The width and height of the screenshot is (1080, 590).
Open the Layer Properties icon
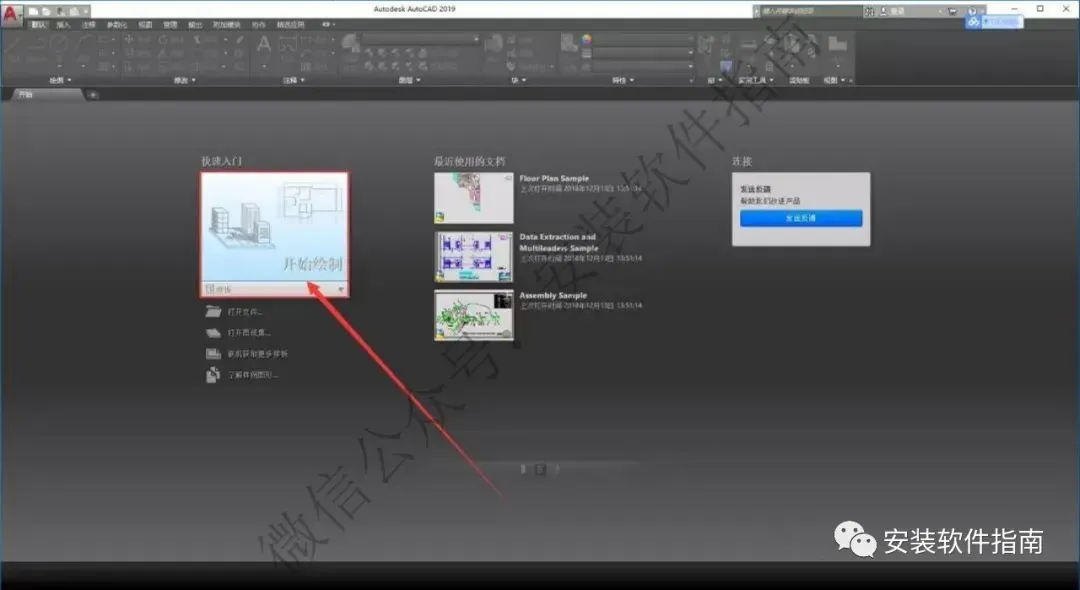[350, 44]
